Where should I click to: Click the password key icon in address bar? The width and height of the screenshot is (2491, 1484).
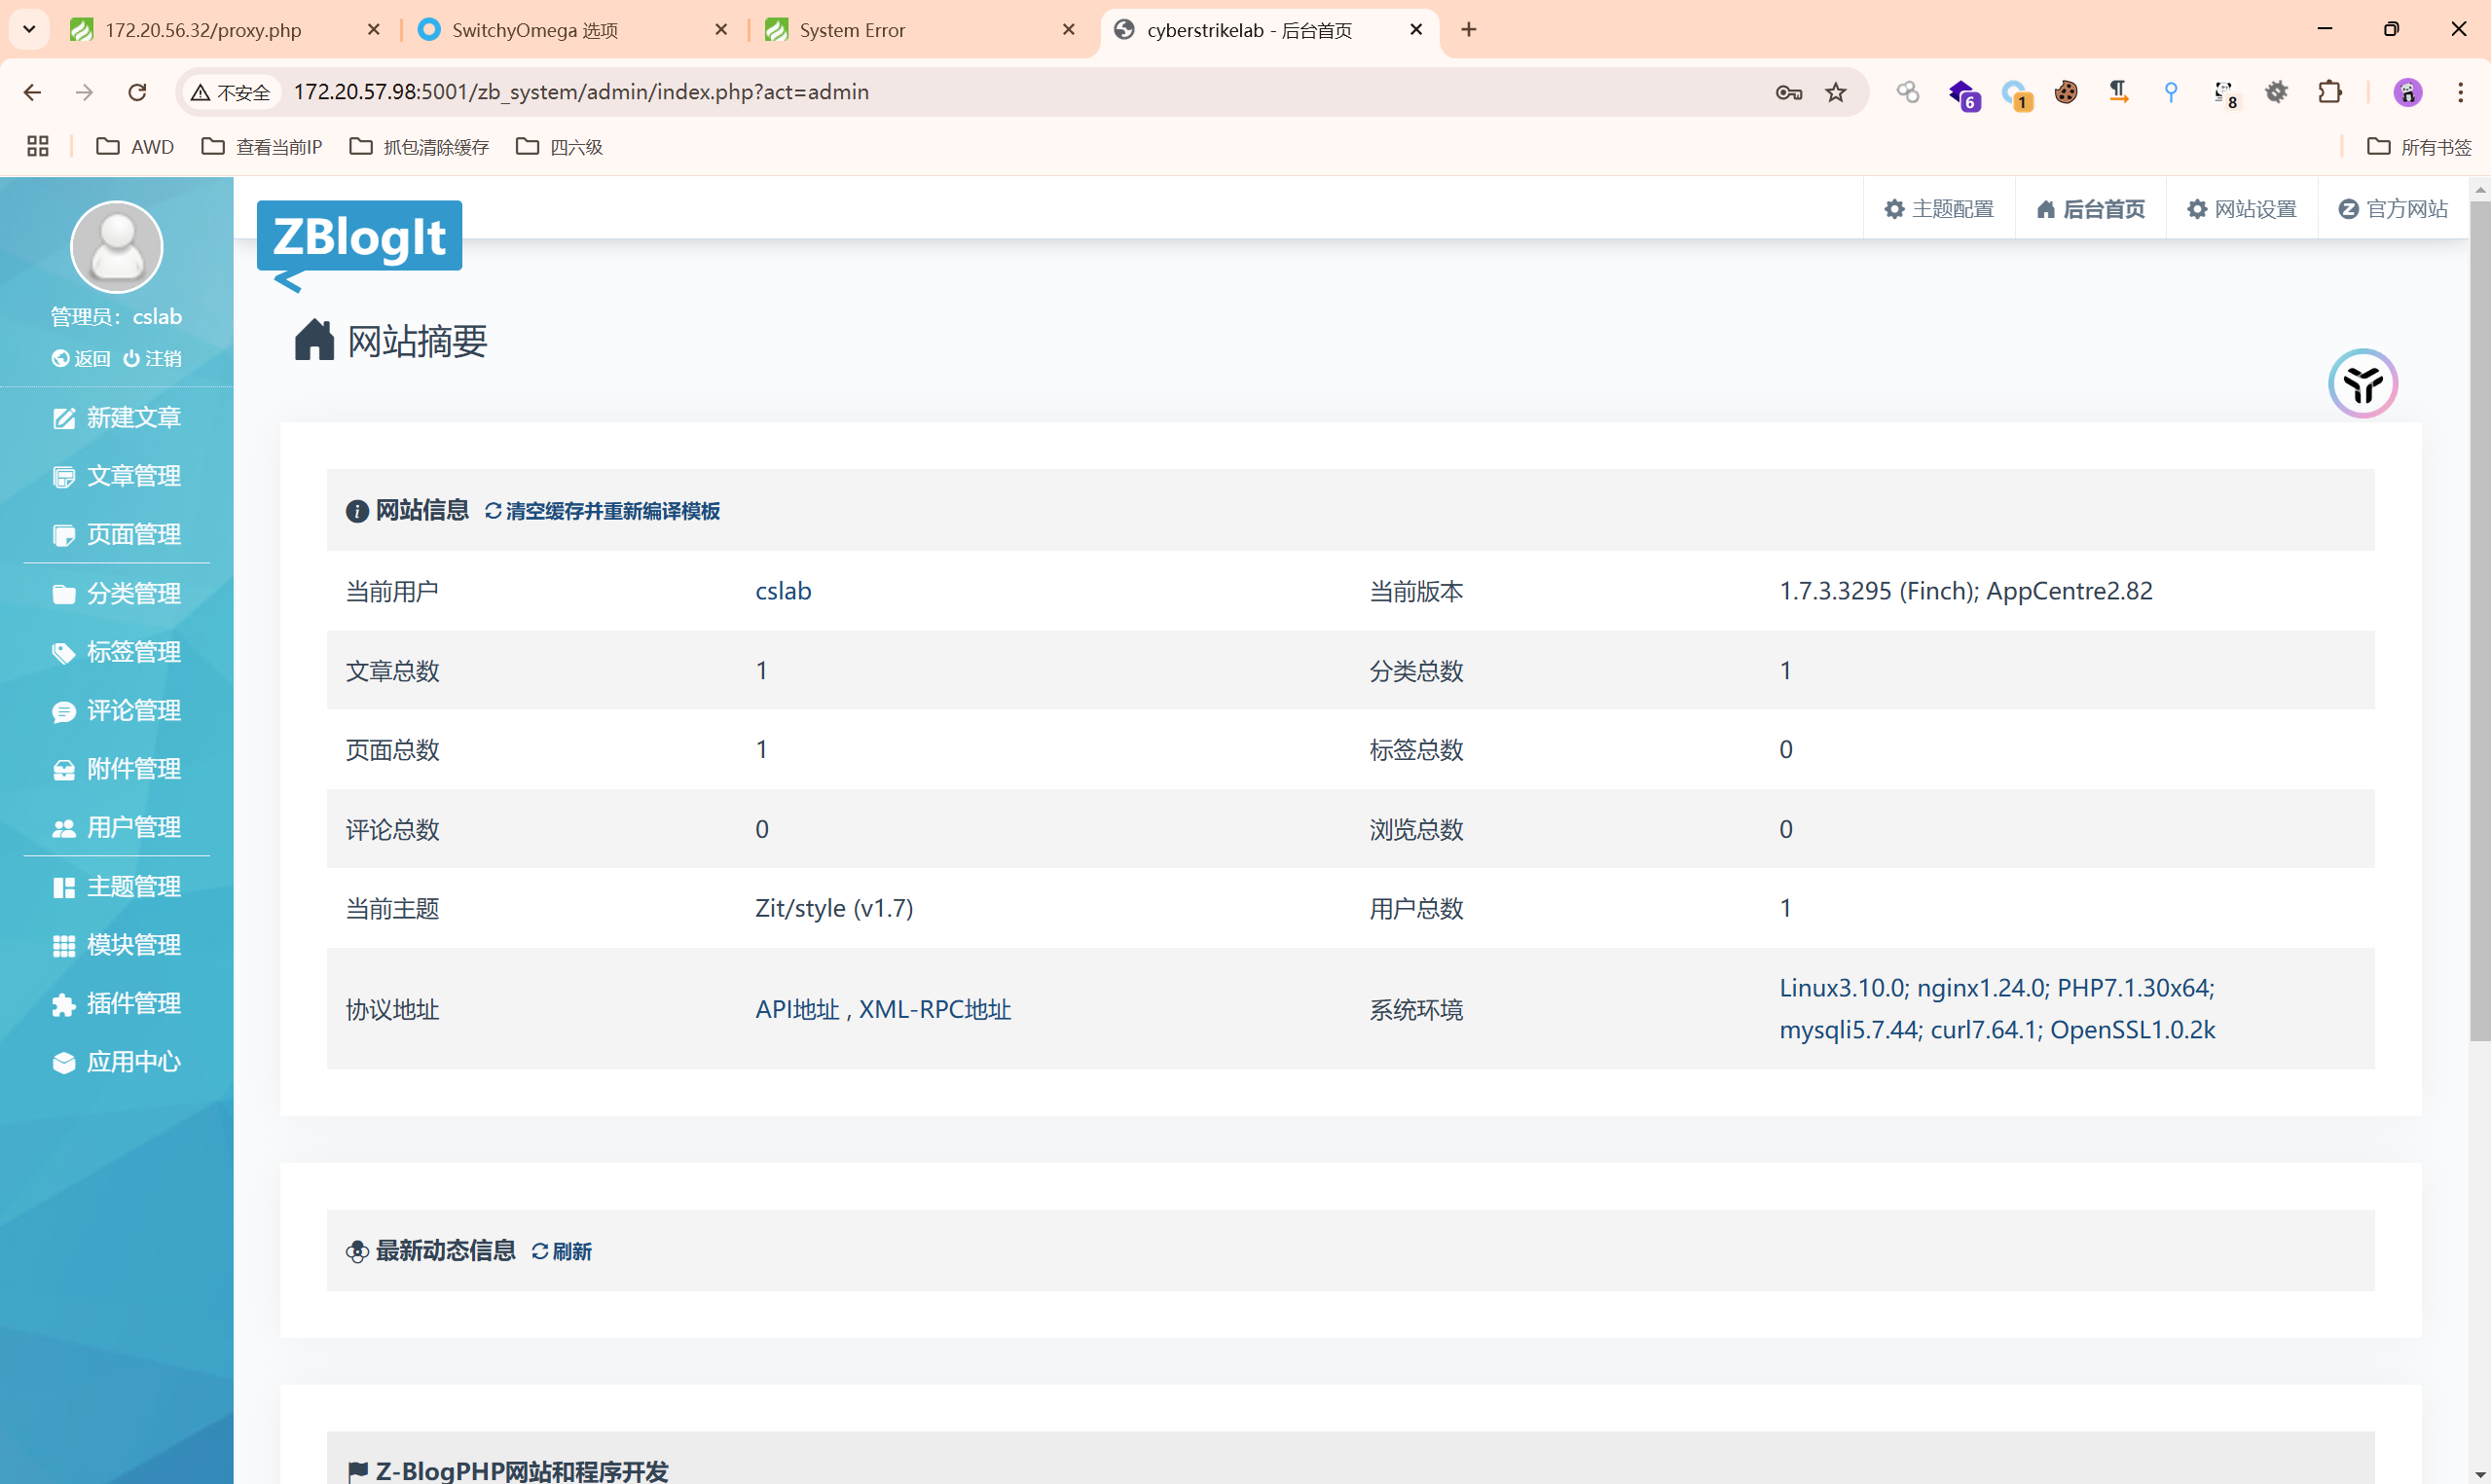point(1789,92)
